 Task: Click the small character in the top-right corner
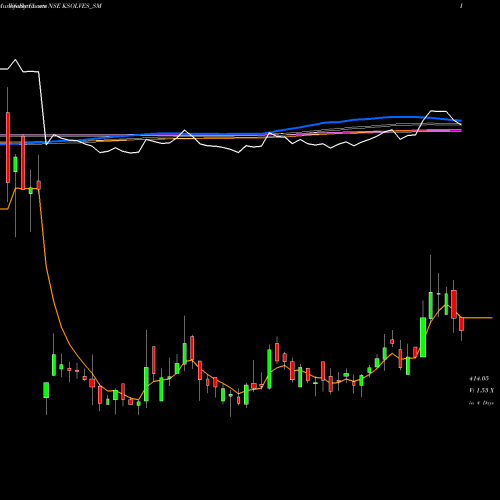pos(461,6)
